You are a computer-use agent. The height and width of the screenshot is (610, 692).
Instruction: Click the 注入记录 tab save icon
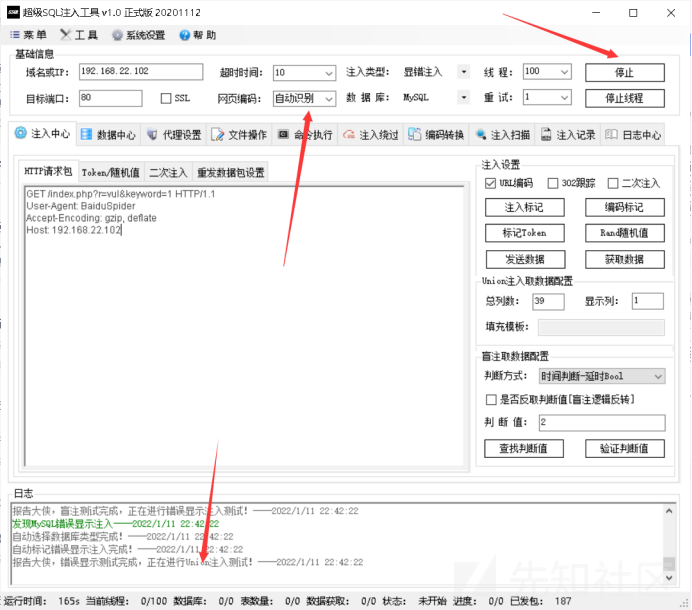[546, 134]
